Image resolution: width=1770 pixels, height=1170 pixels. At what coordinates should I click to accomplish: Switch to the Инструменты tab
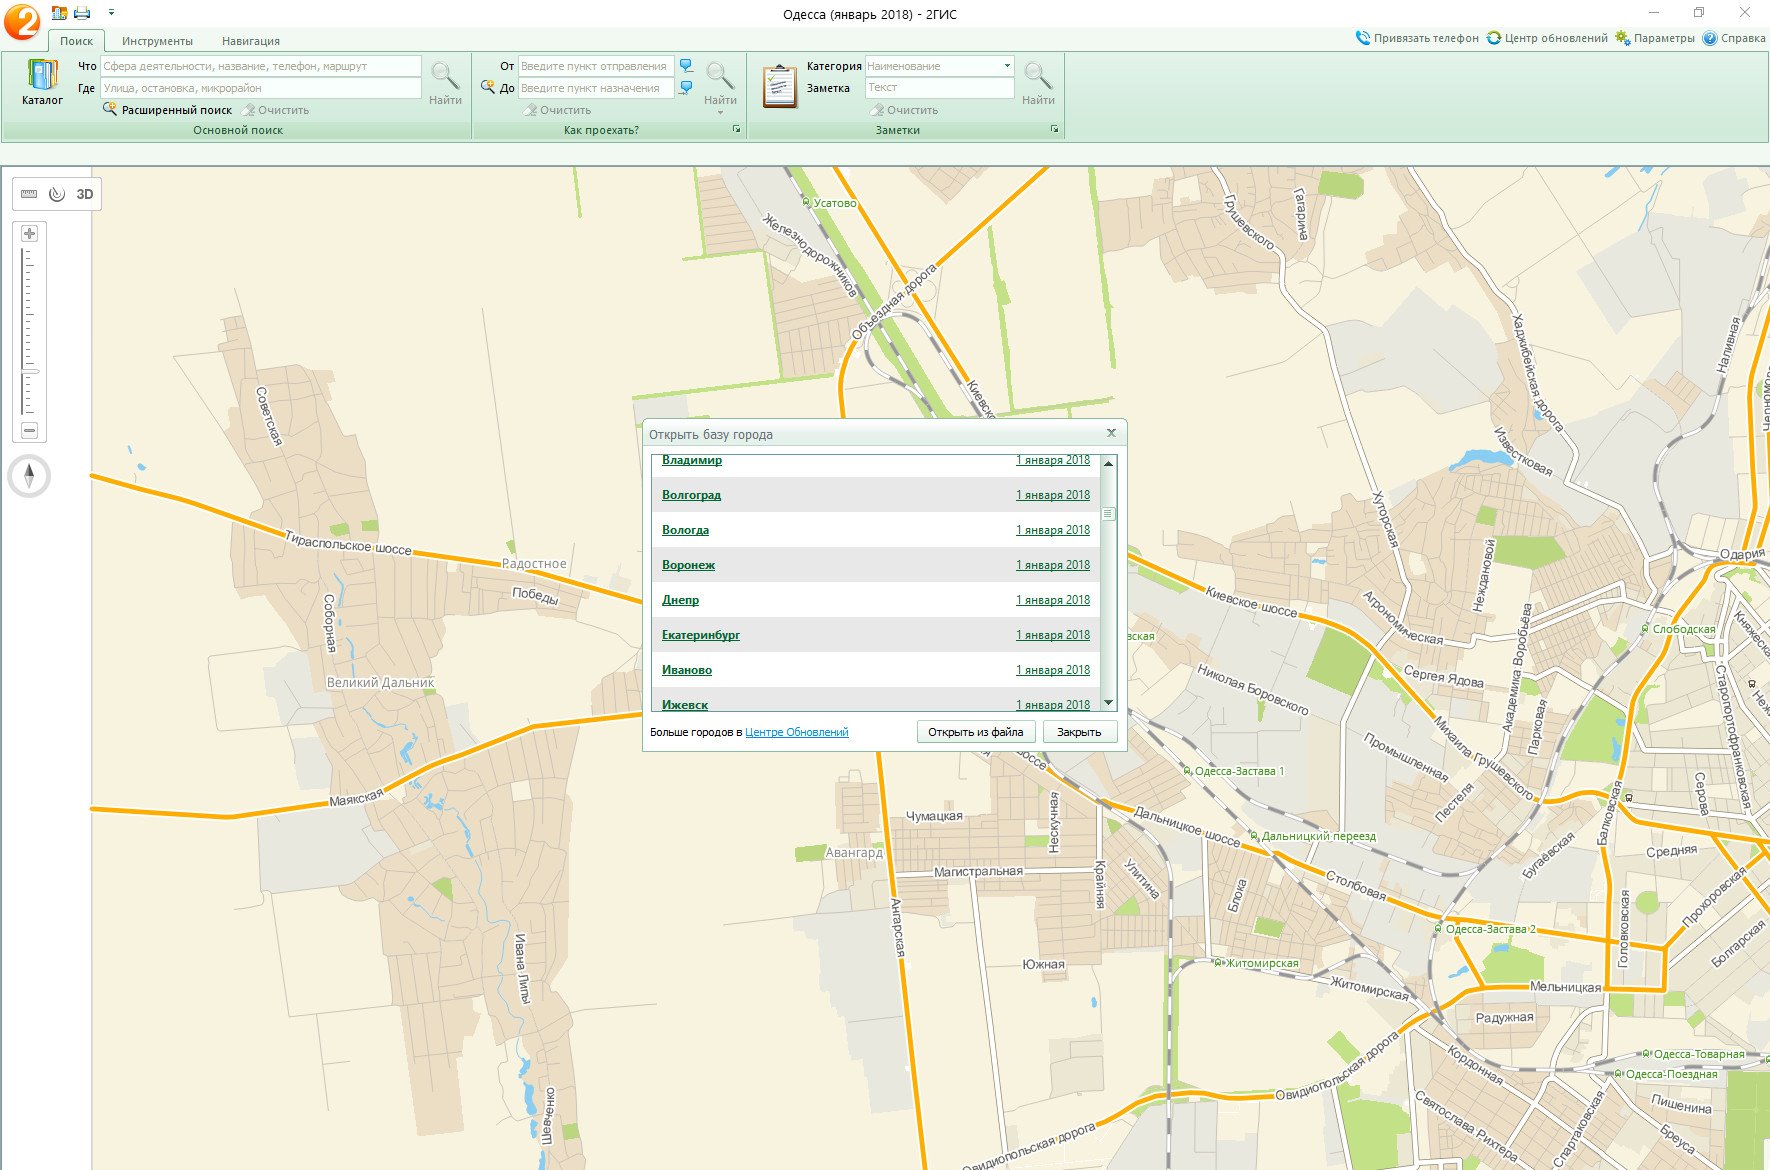157,41
